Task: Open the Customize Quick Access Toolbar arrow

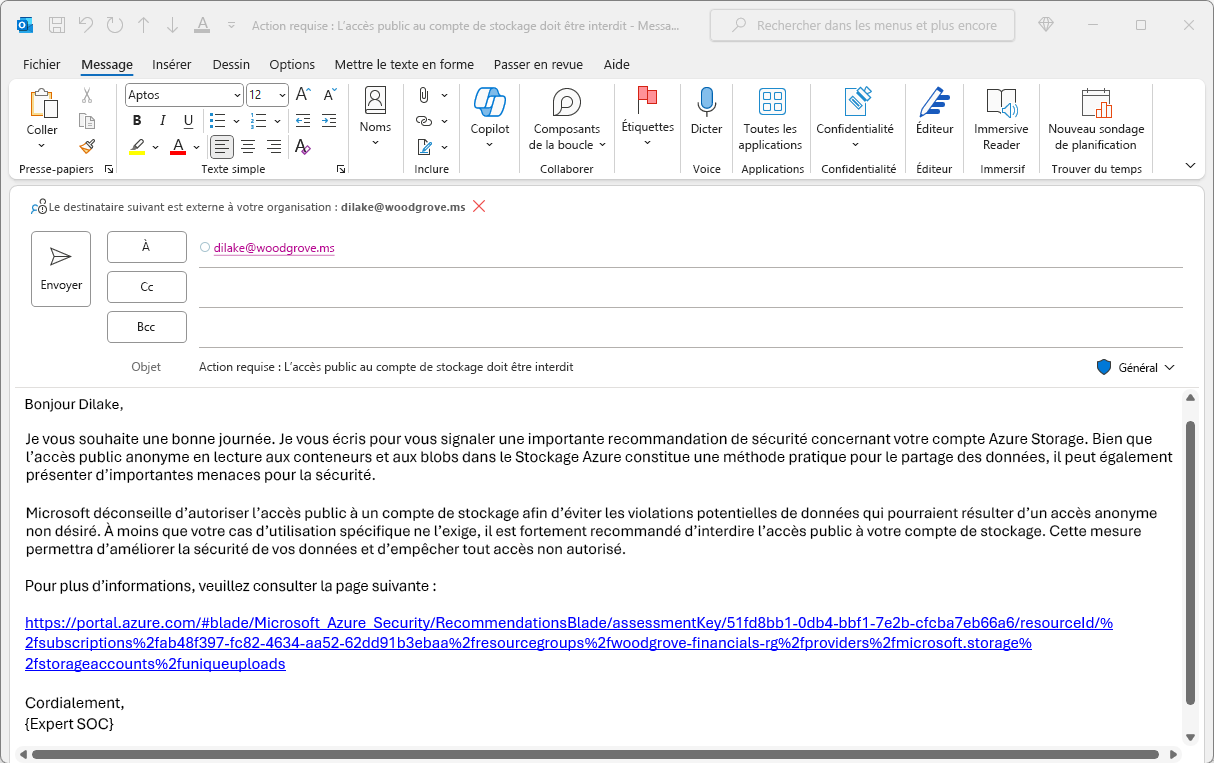Action: point(232,25)
